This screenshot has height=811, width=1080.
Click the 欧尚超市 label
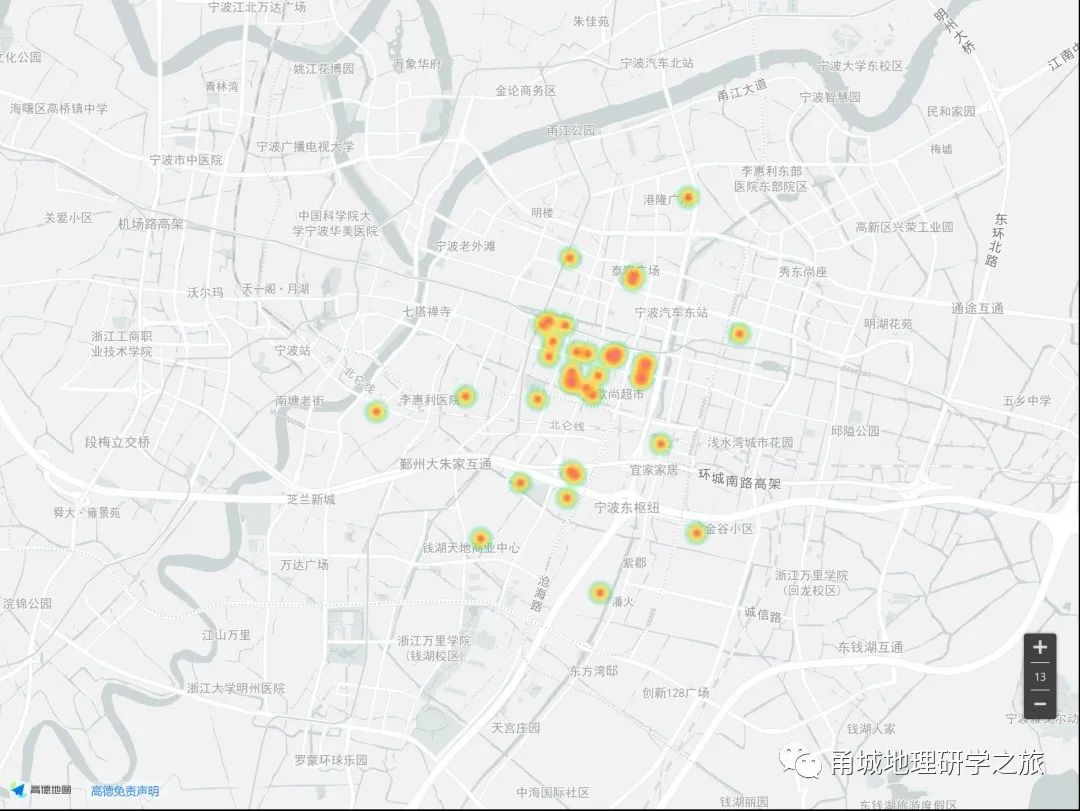click(621, 394)
